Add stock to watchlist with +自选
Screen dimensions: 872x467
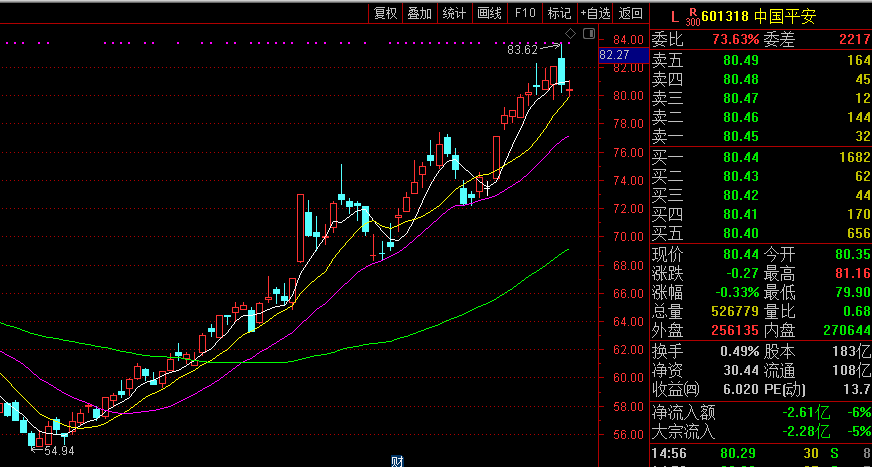(x=594, y=13)
